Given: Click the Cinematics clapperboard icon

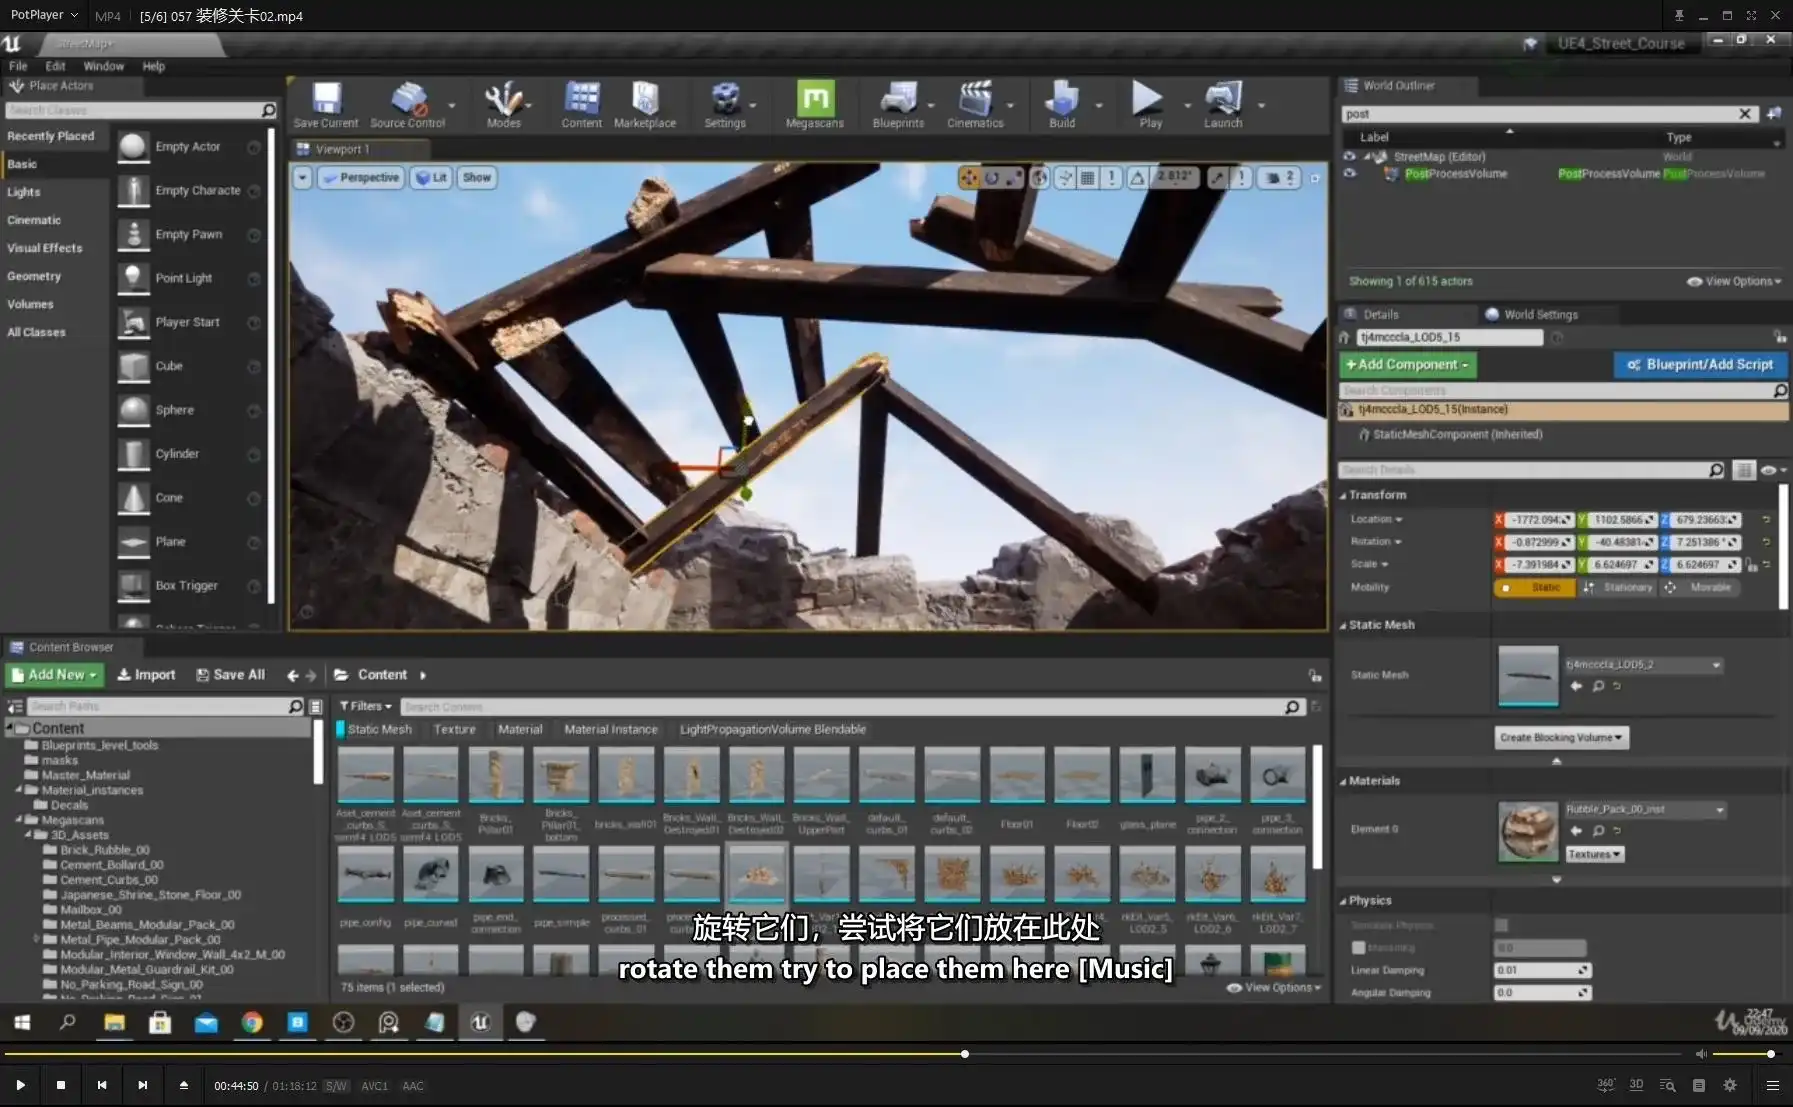Looking at the screenshot, I should (974, 99).
